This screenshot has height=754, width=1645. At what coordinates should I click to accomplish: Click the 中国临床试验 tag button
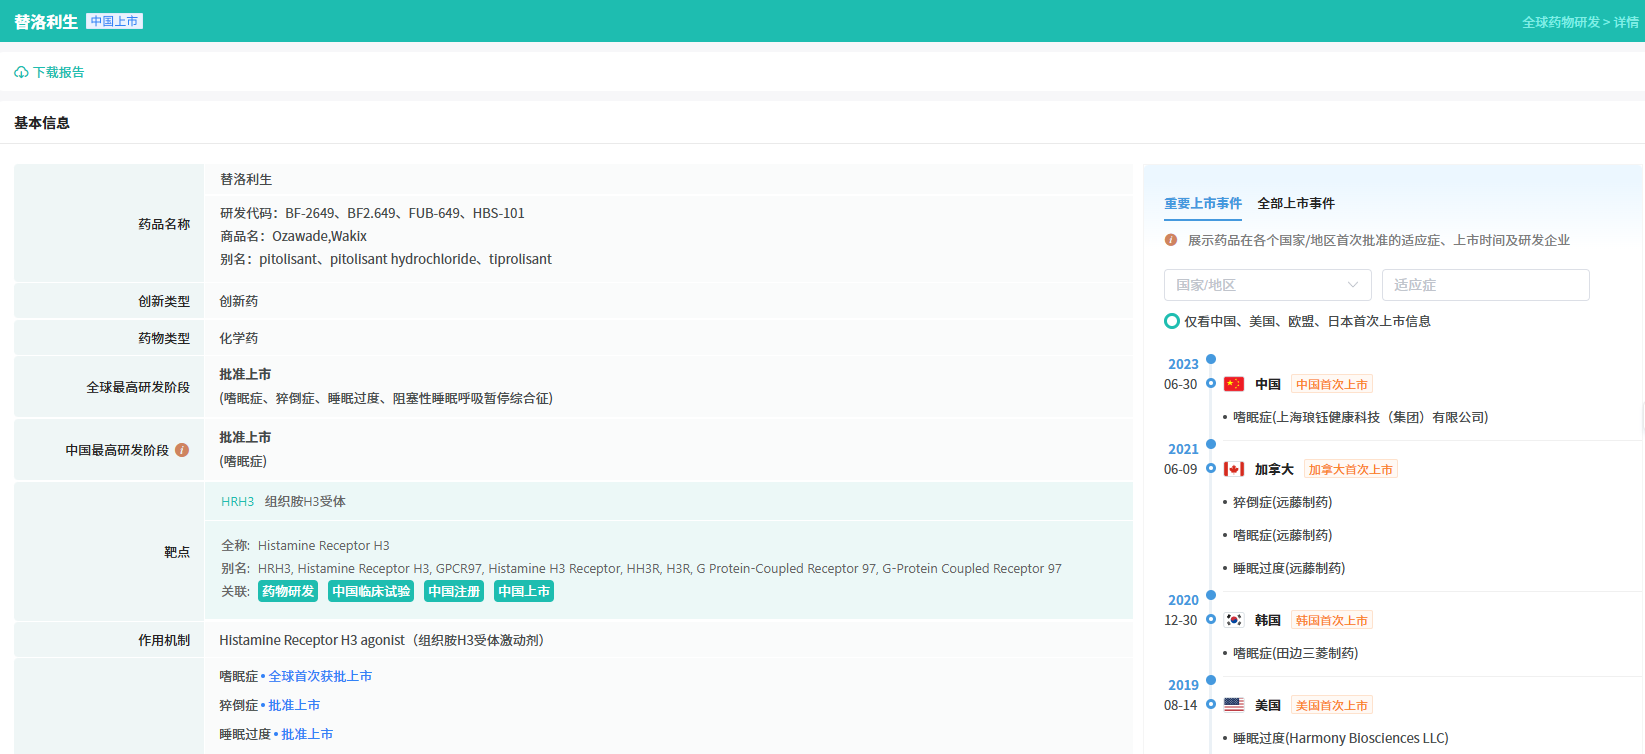371,591
